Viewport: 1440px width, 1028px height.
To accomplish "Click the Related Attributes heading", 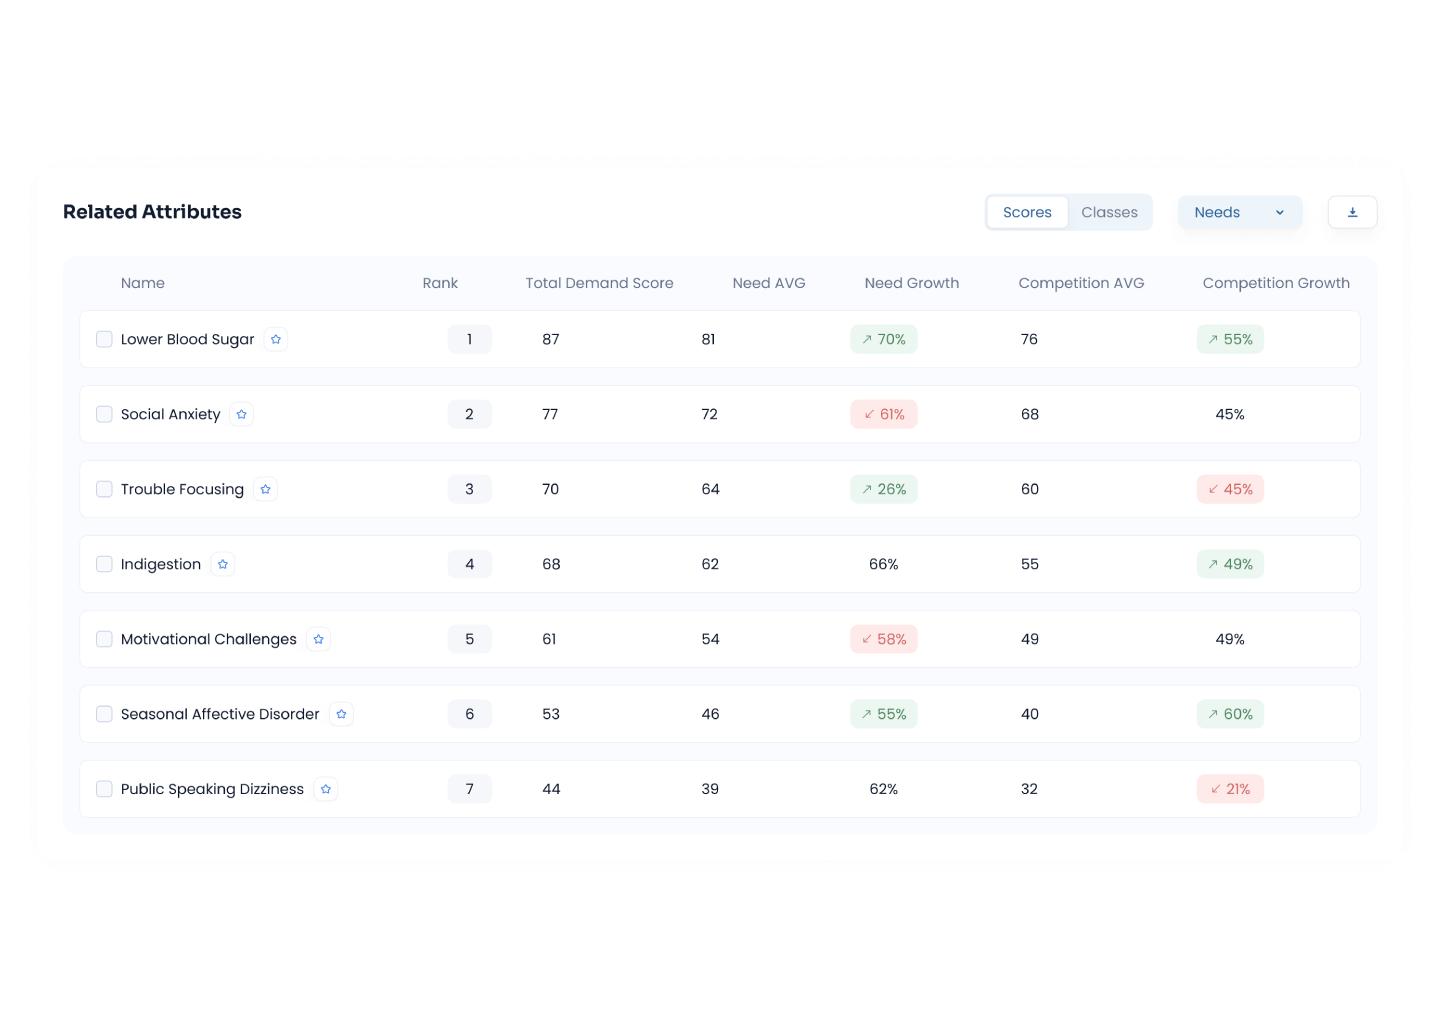I will (152, 212).
